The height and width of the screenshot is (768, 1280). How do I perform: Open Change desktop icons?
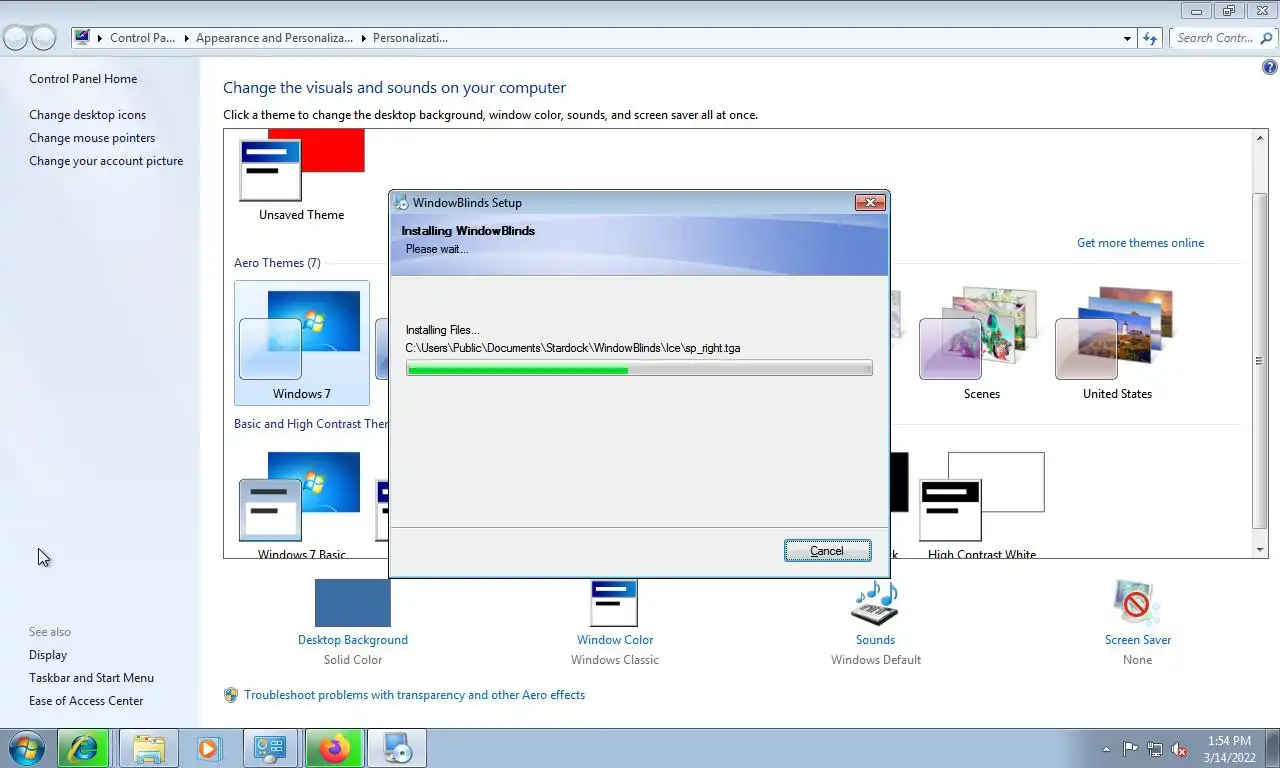point(87,115)
